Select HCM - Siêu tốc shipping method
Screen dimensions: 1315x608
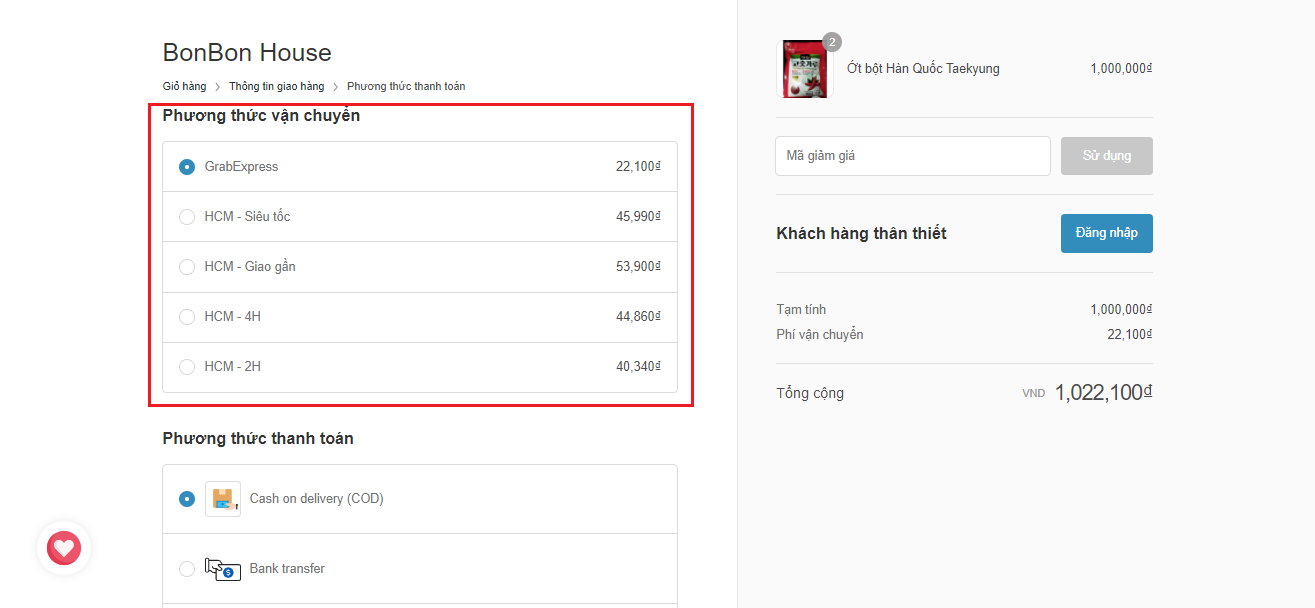click(x=187, y=217)
